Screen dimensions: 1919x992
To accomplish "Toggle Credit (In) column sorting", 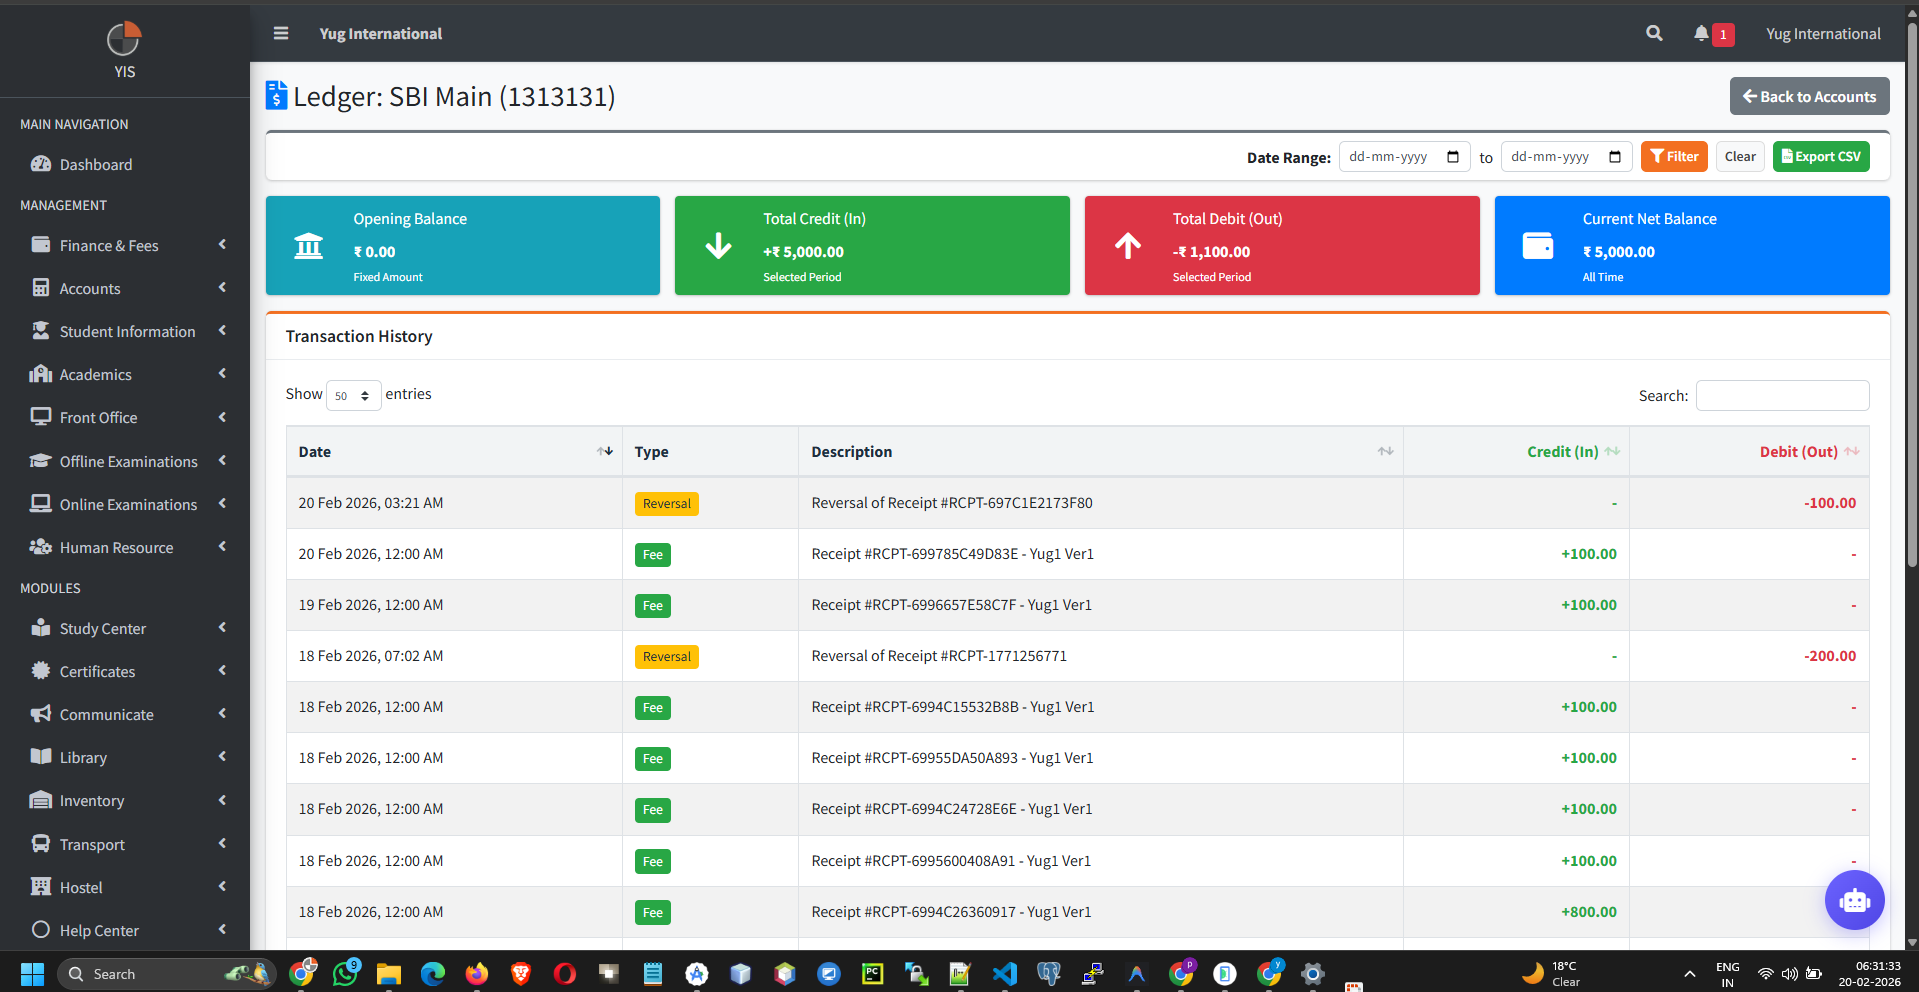I will (x=1611, y=451).
